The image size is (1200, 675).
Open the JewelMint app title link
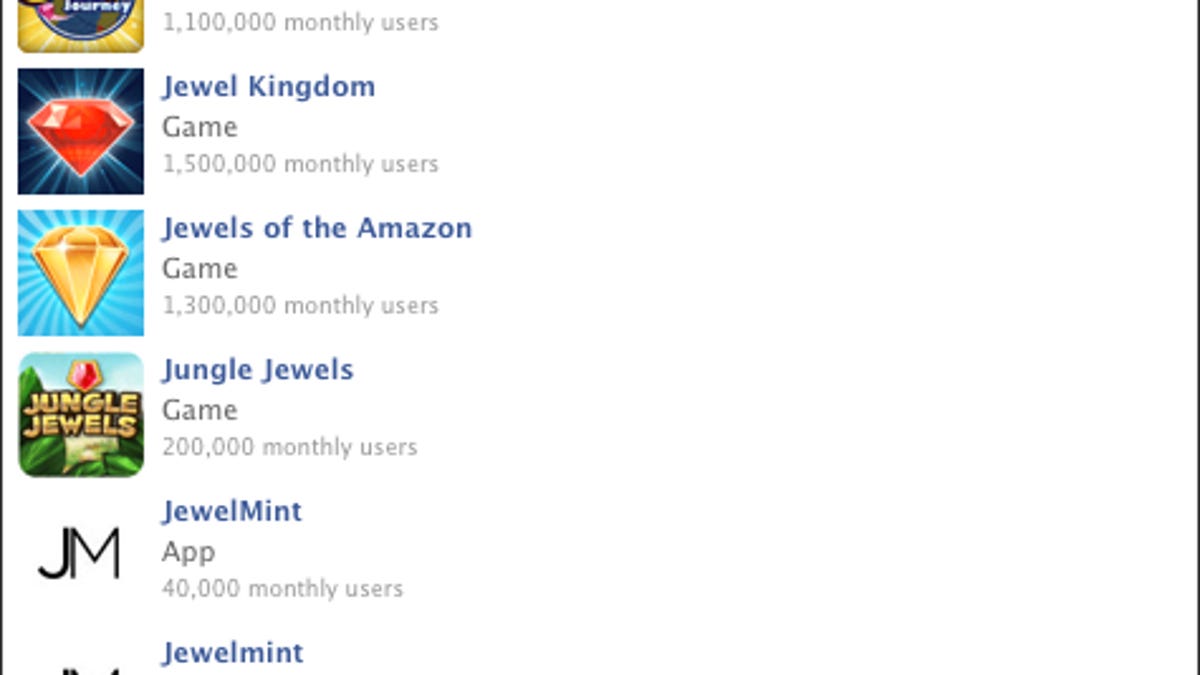coord(232,511)
